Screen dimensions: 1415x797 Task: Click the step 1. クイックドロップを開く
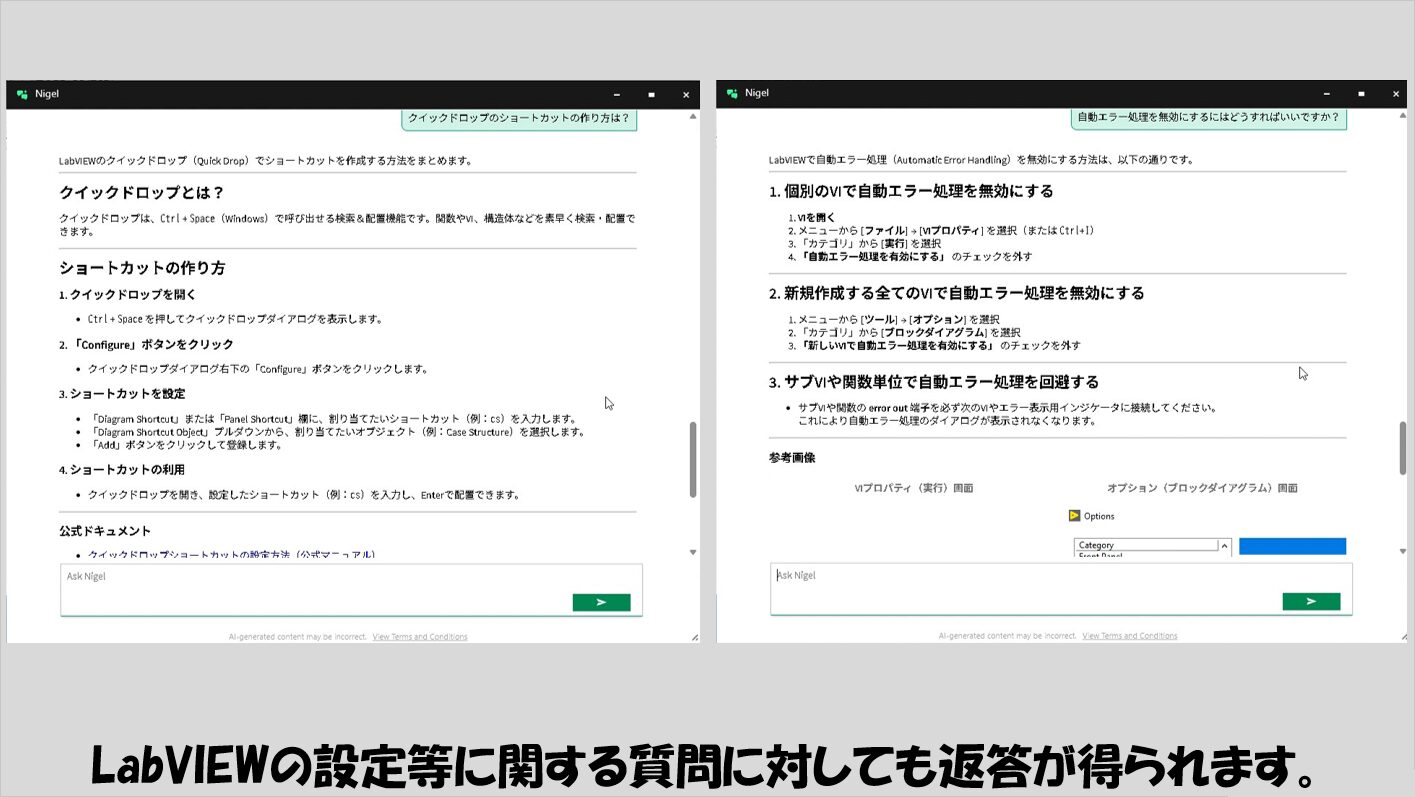coord(127,295)
